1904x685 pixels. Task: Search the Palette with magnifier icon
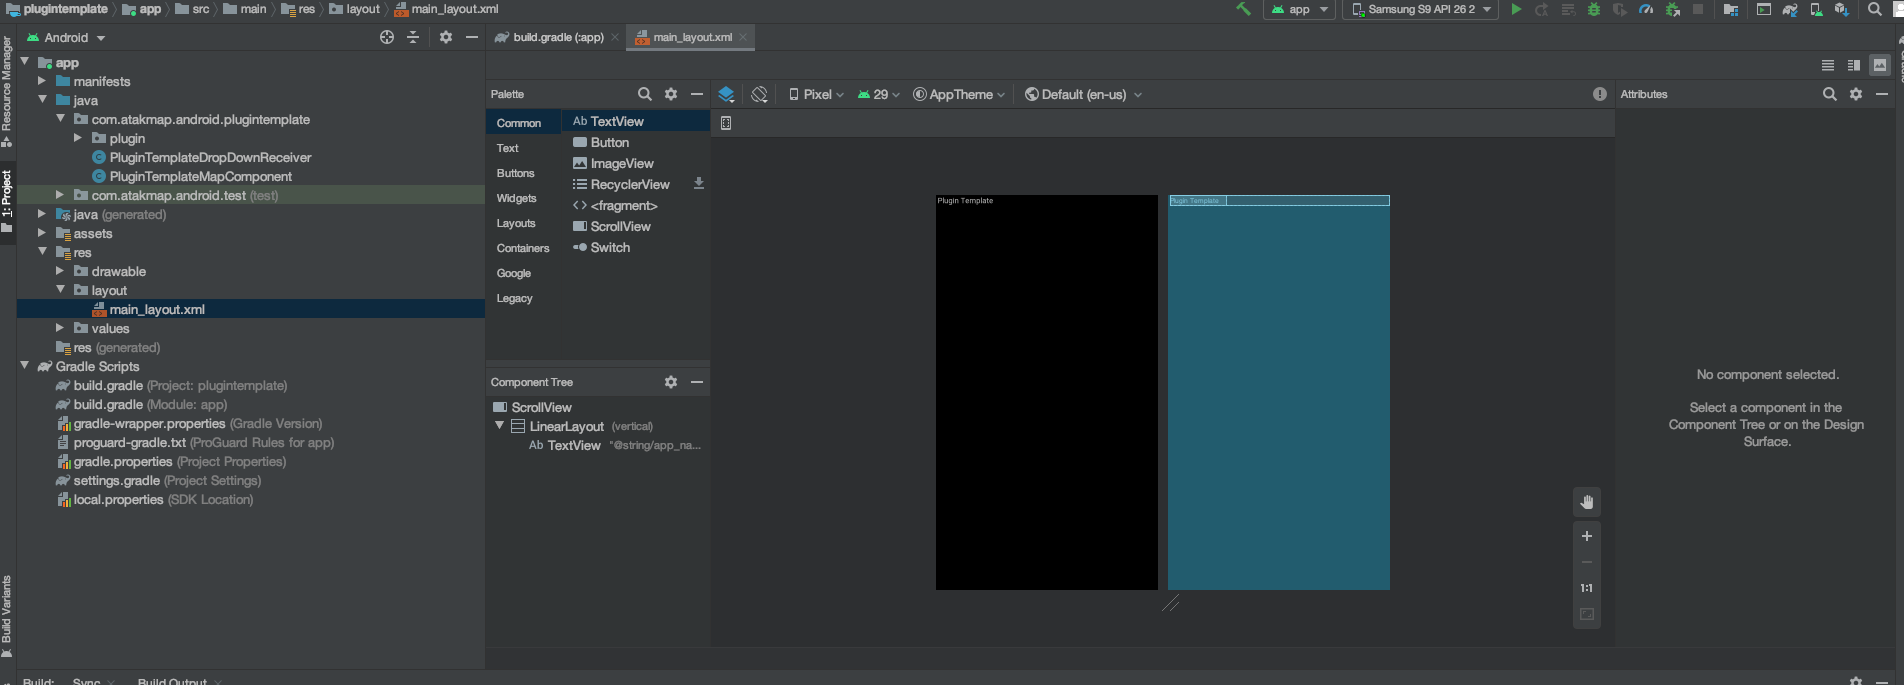pyautogui.click(x=645, y=94)
